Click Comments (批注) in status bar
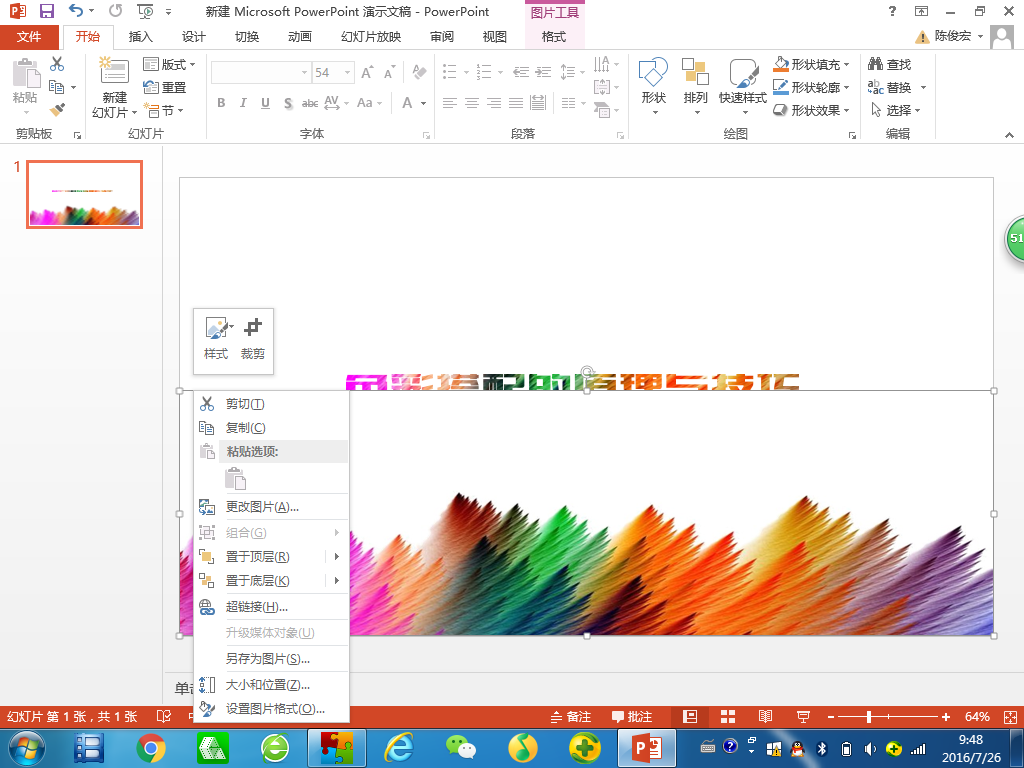Viewport: 1024px width, 768px height. coord(632,717)
